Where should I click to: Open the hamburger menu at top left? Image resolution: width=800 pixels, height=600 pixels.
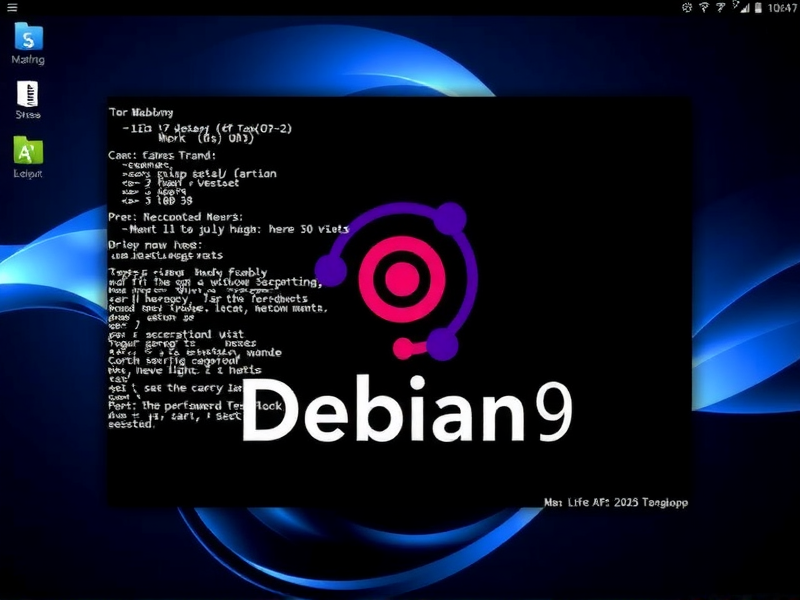[x=14, y=8]
